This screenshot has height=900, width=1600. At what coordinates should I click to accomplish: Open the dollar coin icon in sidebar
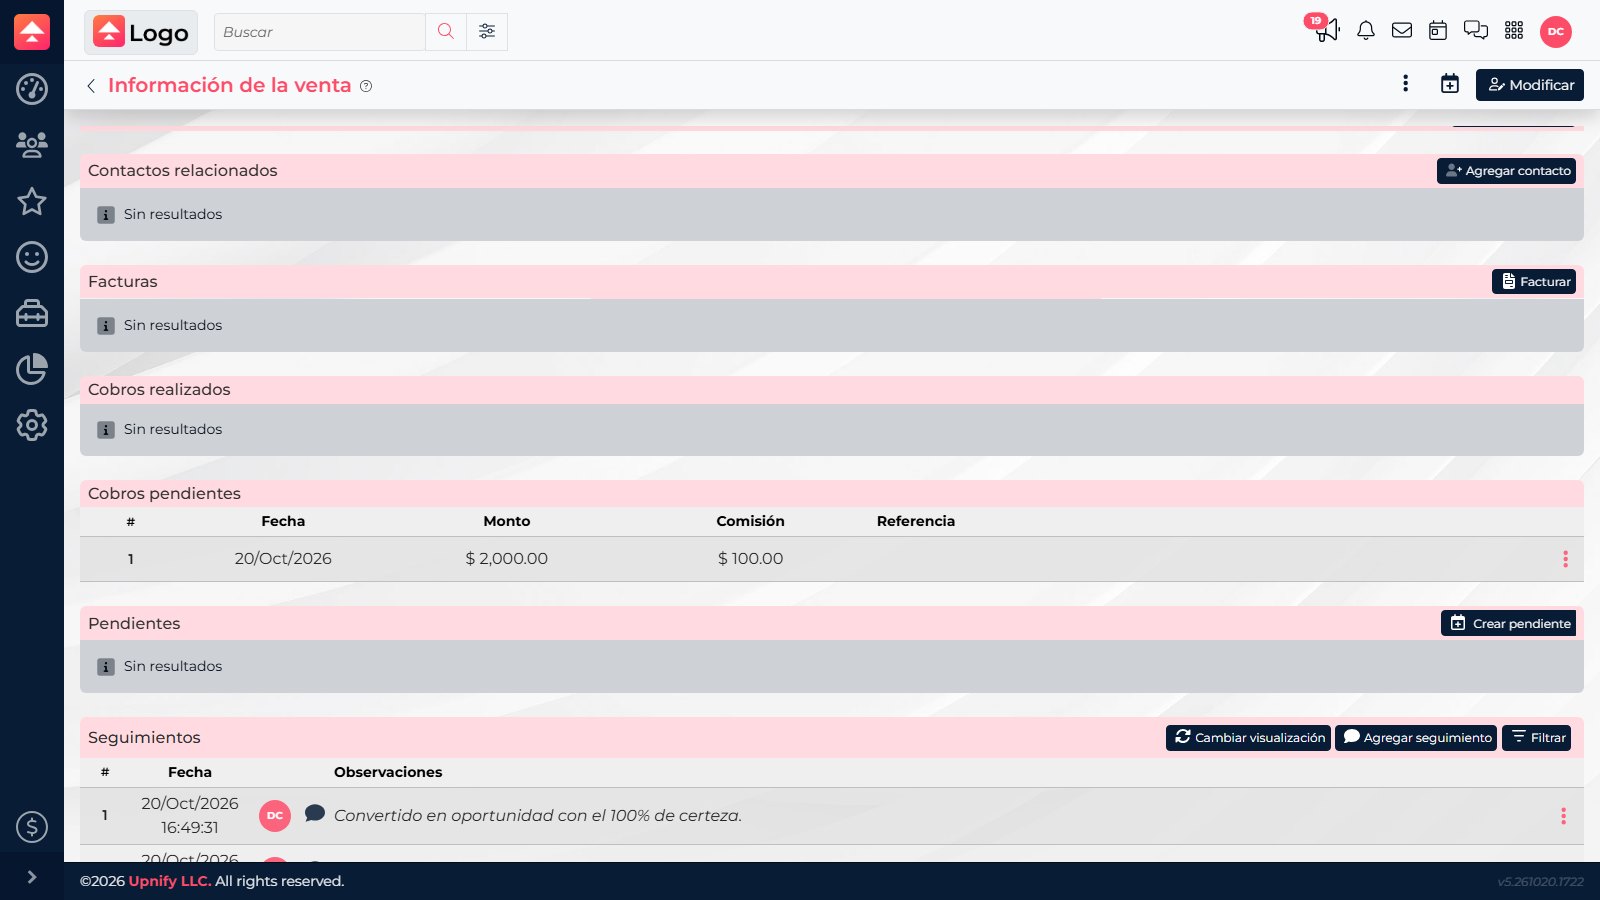pos(32,827)
